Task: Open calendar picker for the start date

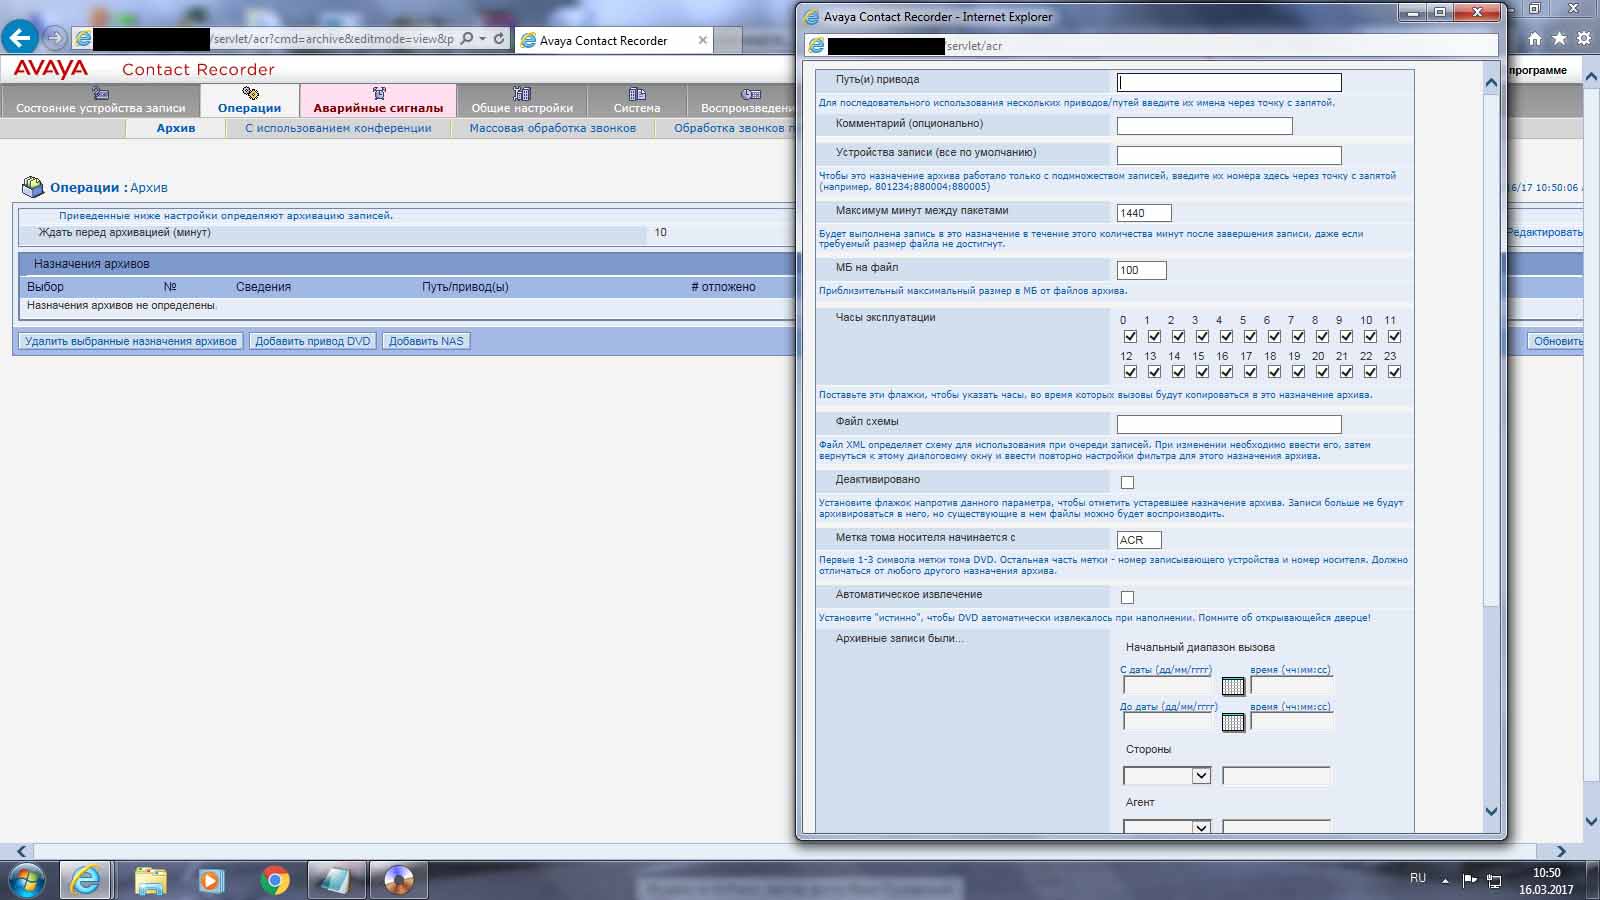Action: [1233, 686]
